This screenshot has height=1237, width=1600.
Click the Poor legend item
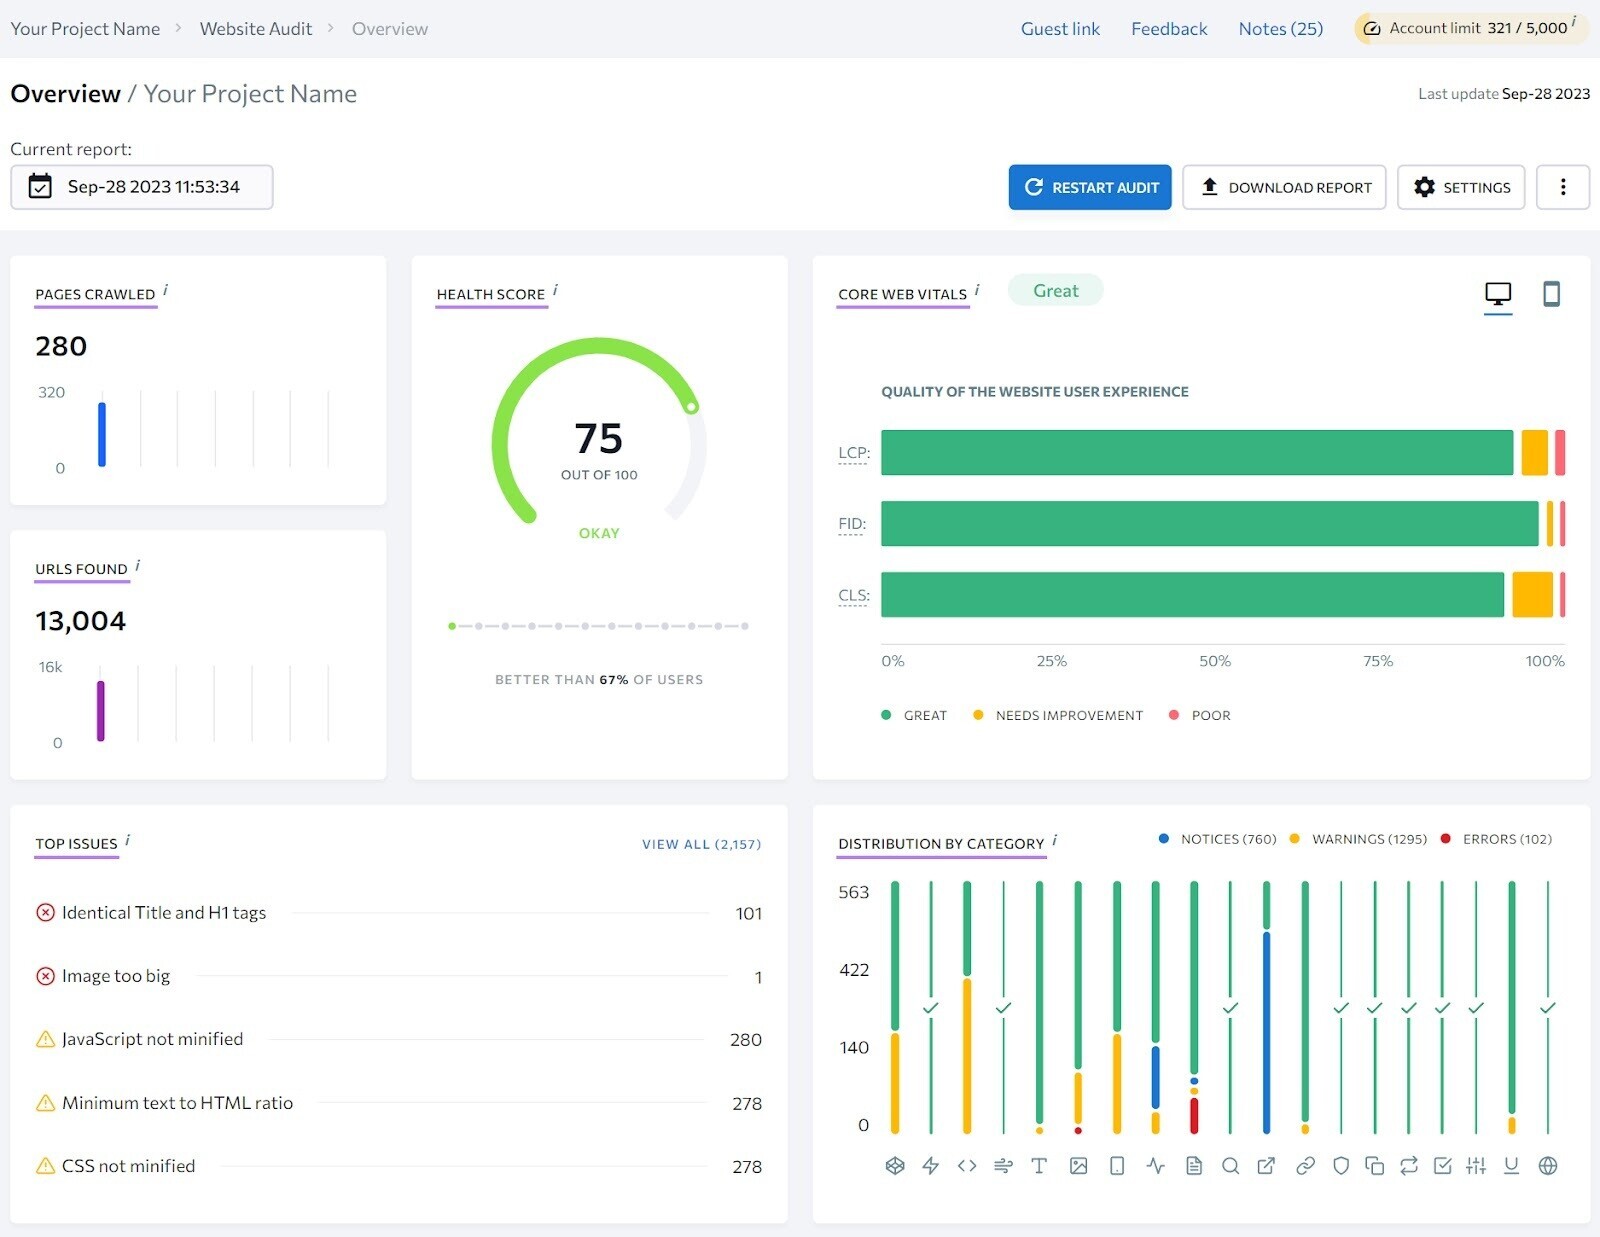(x=1200, y=715)
